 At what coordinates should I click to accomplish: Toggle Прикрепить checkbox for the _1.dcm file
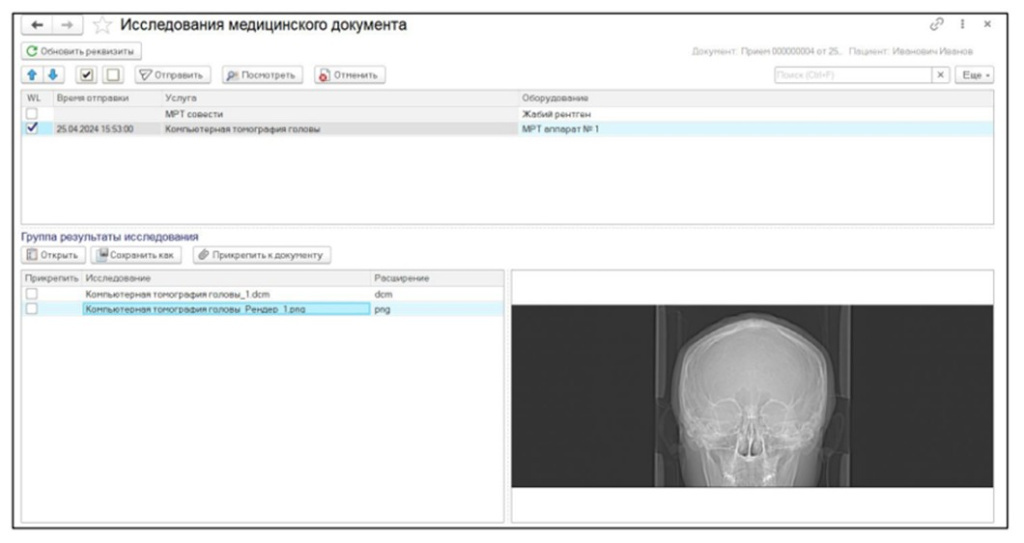(x=31, y=294)
